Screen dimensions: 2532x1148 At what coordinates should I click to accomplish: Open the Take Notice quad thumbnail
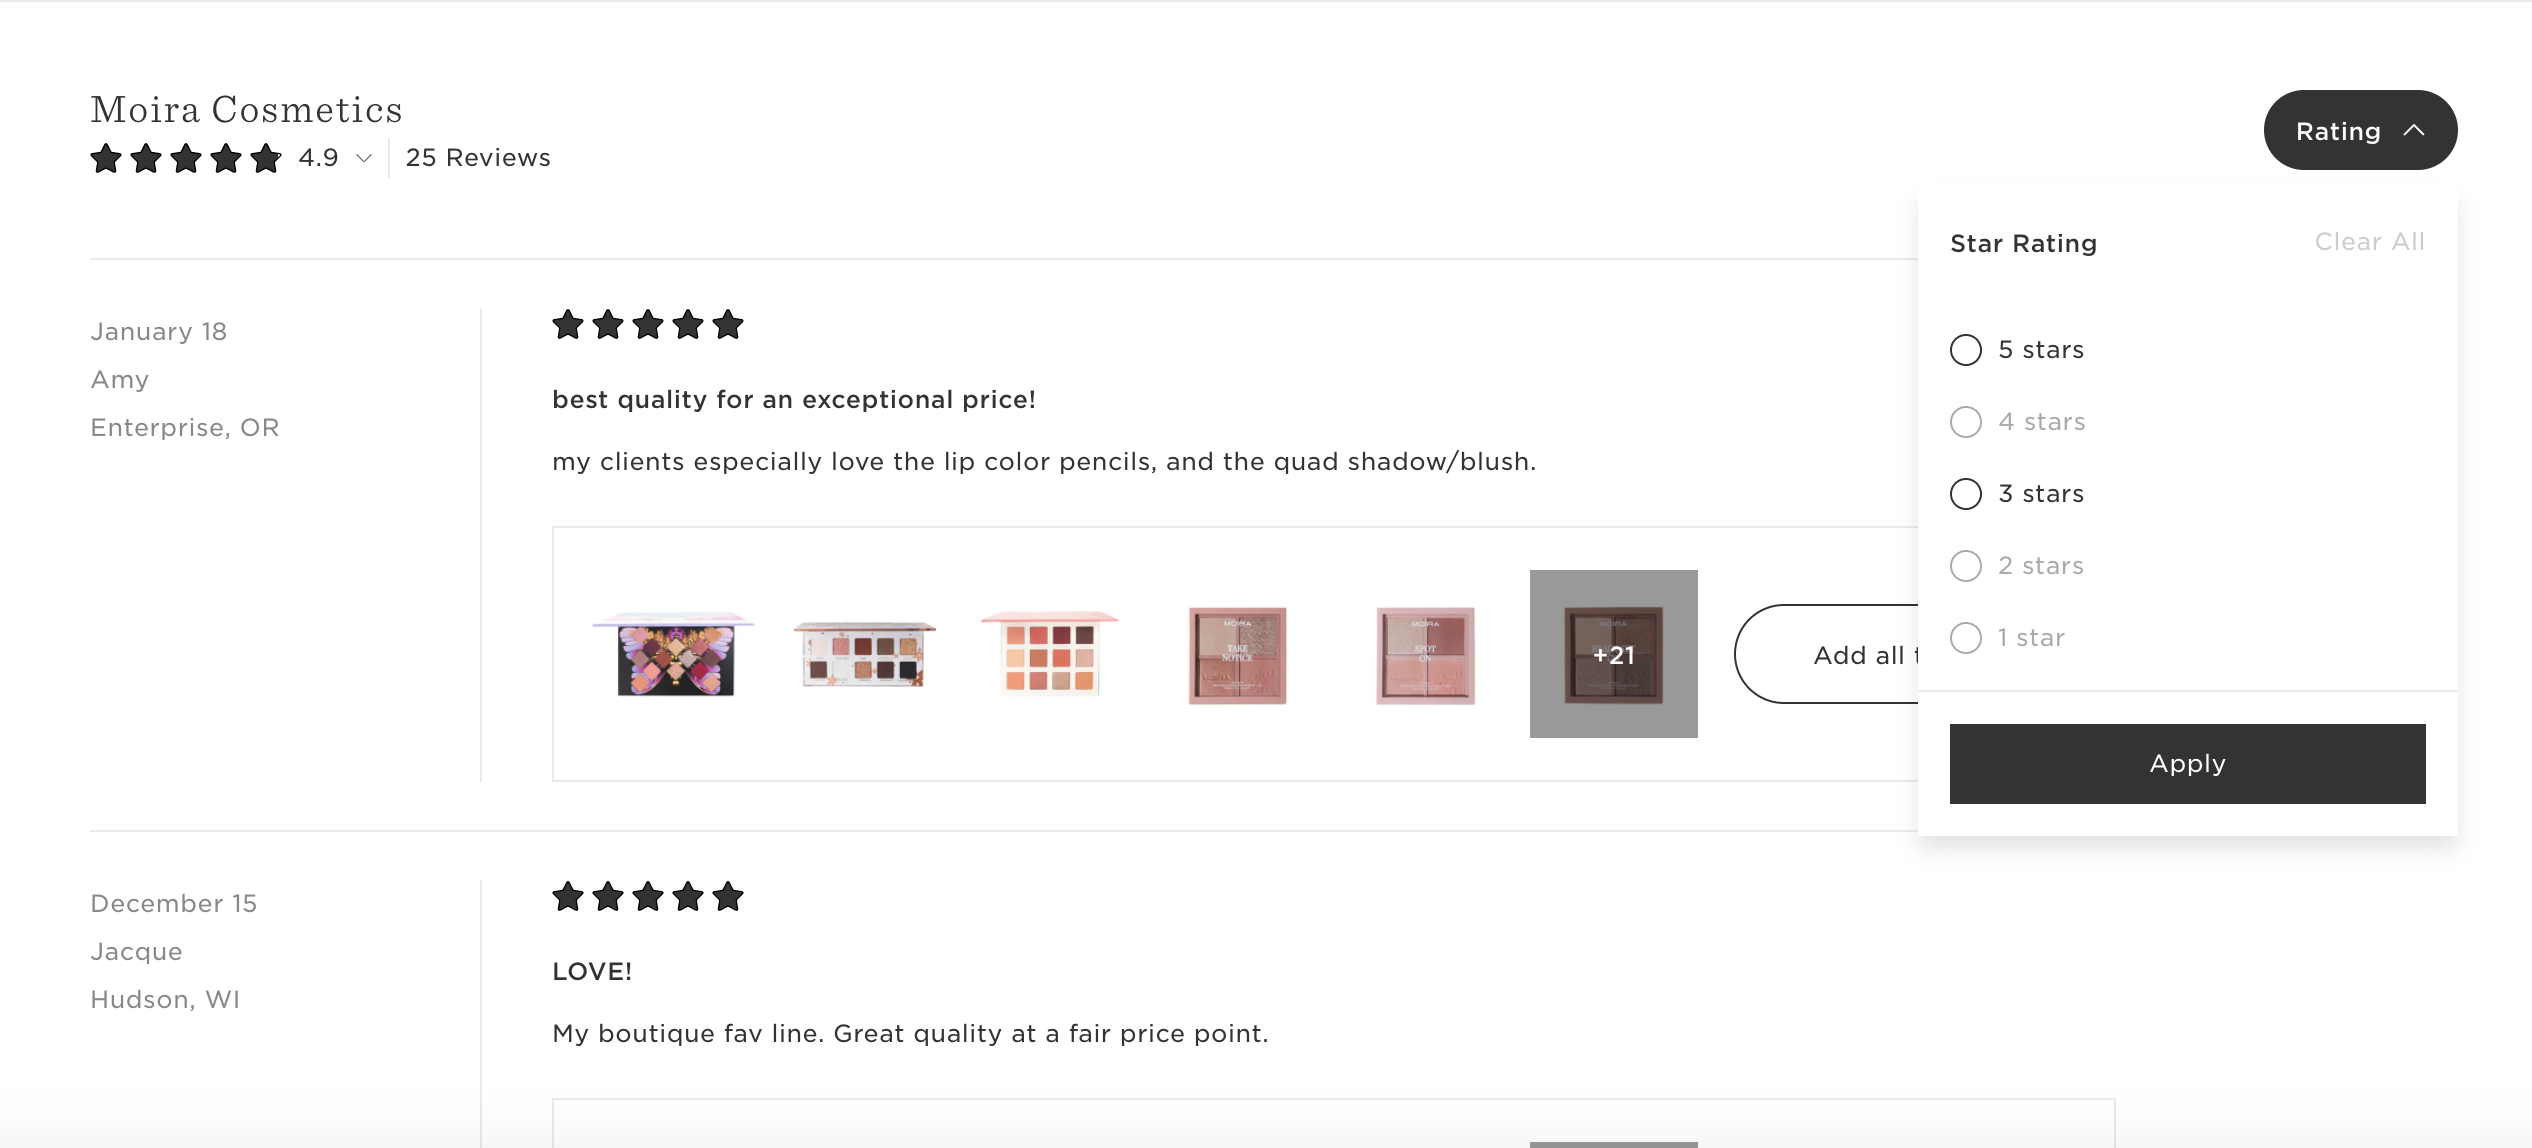point(1237,655)
